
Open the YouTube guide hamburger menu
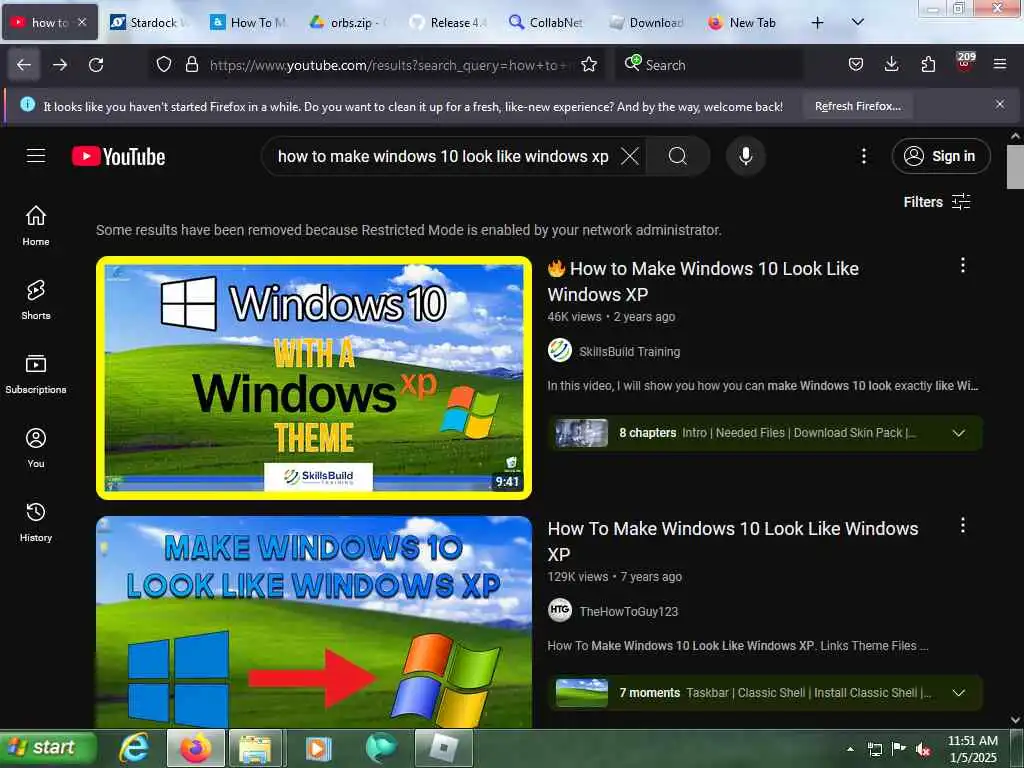tap(36, 155)
